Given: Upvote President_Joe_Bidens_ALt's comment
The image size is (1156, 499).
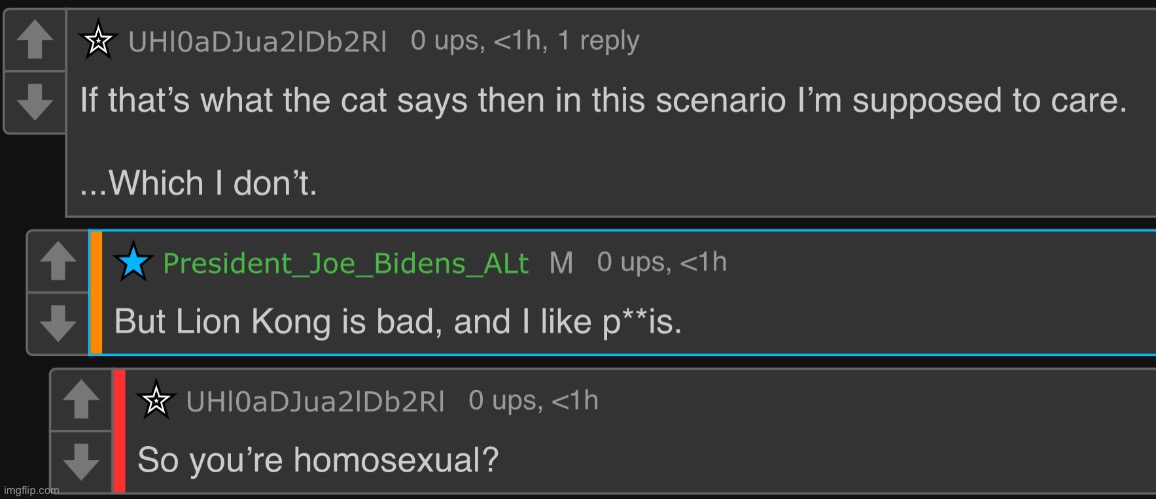Looking at the screenshot, I should [58, 262].
